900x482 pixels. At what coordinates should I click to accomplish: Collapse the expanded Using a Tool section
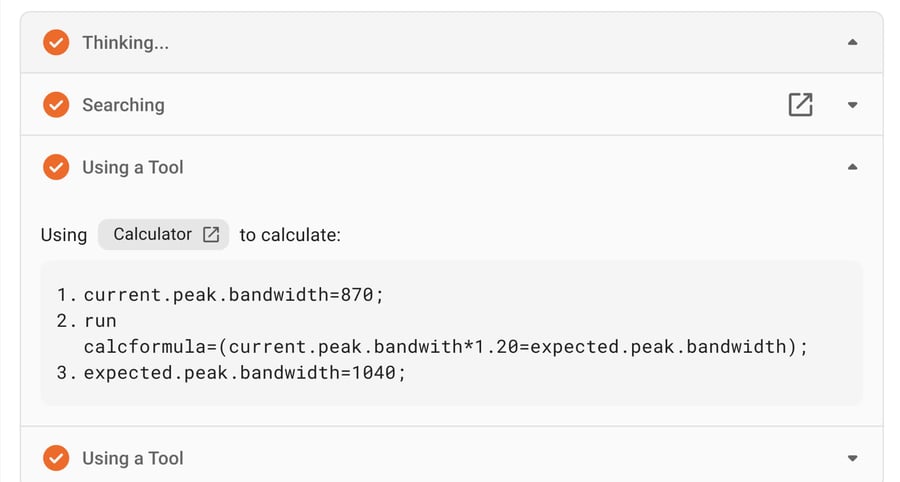(852, 167)
